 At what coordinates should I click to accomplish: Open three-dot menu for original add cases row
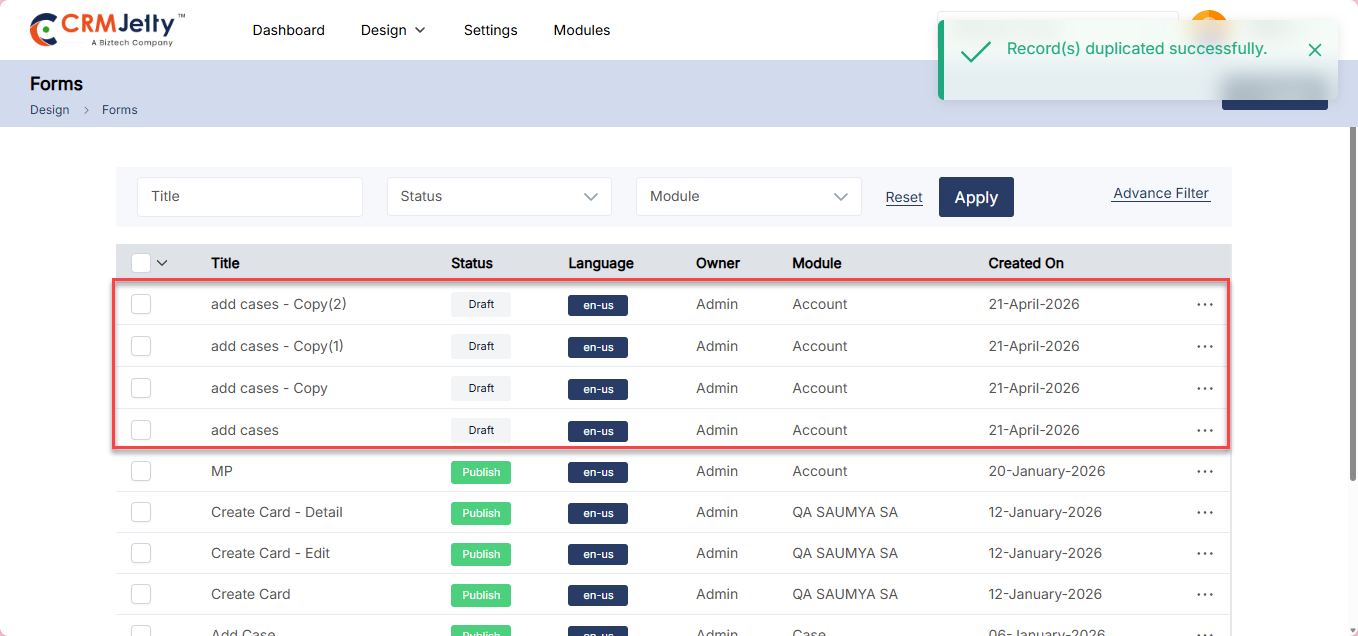[x=1204, y=430]
